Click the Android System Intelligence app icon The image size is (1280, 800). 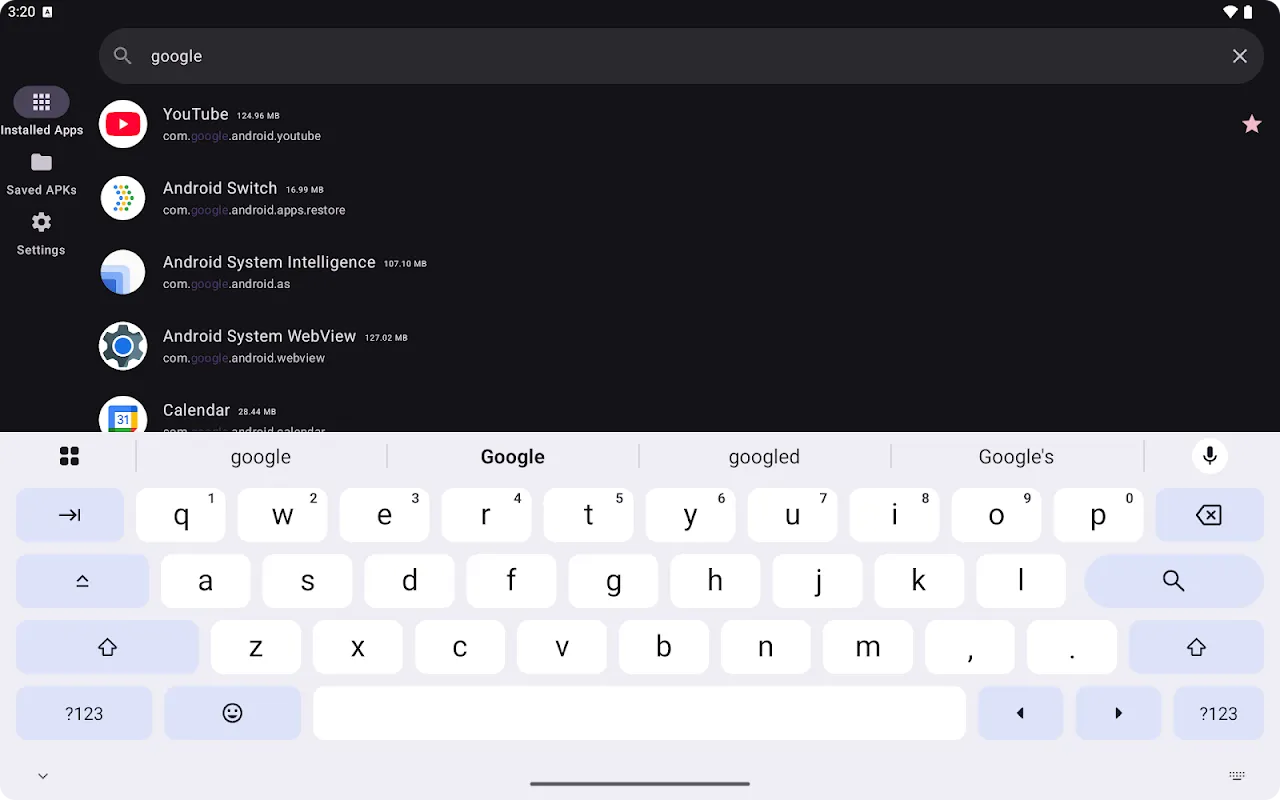coord(122,272)
